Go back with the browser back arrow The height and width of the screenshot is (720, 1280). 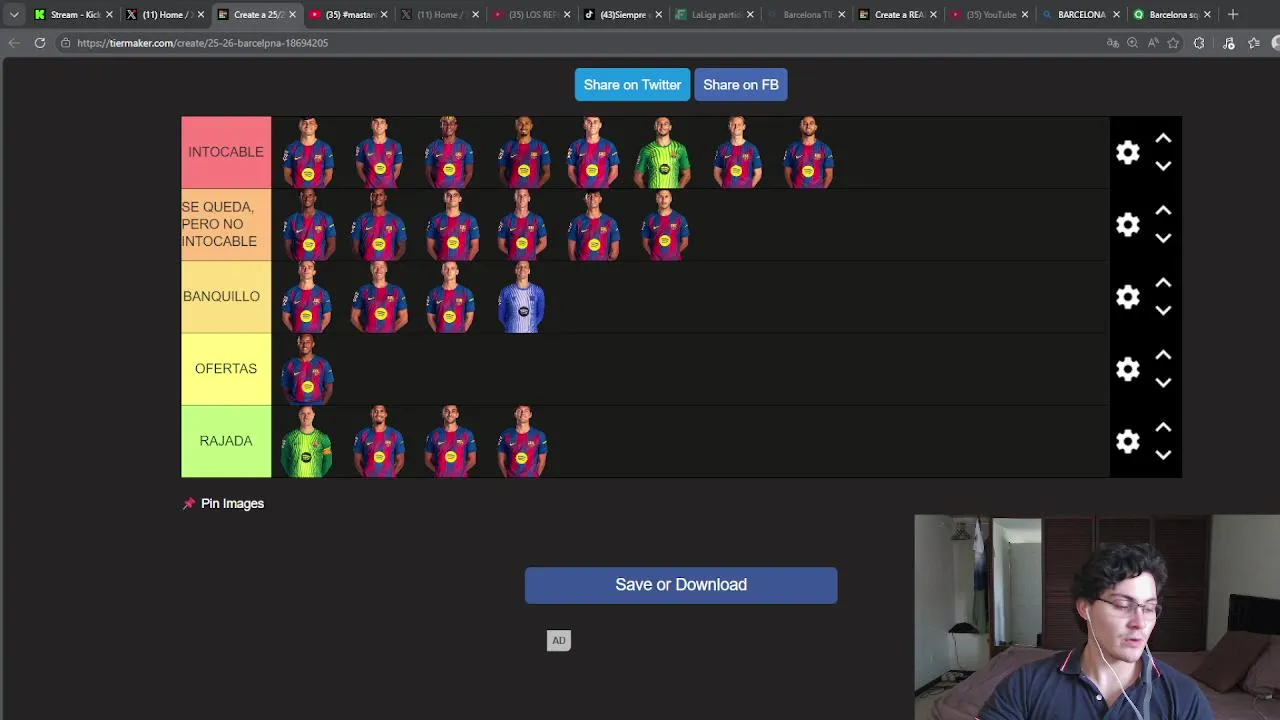pos(14,43)
